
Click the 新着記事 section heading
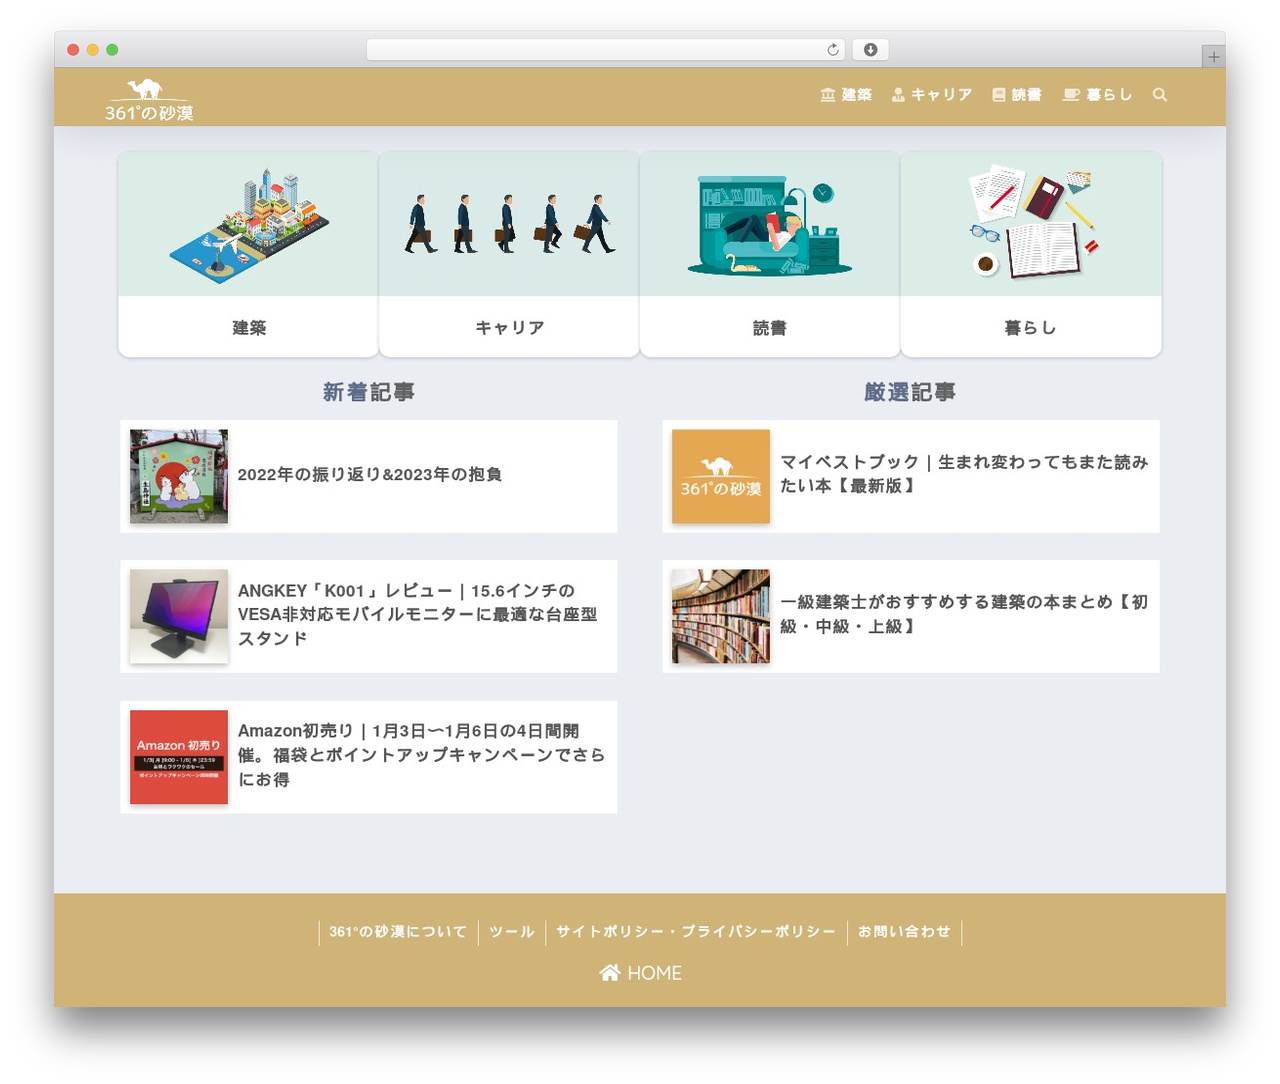369,392
